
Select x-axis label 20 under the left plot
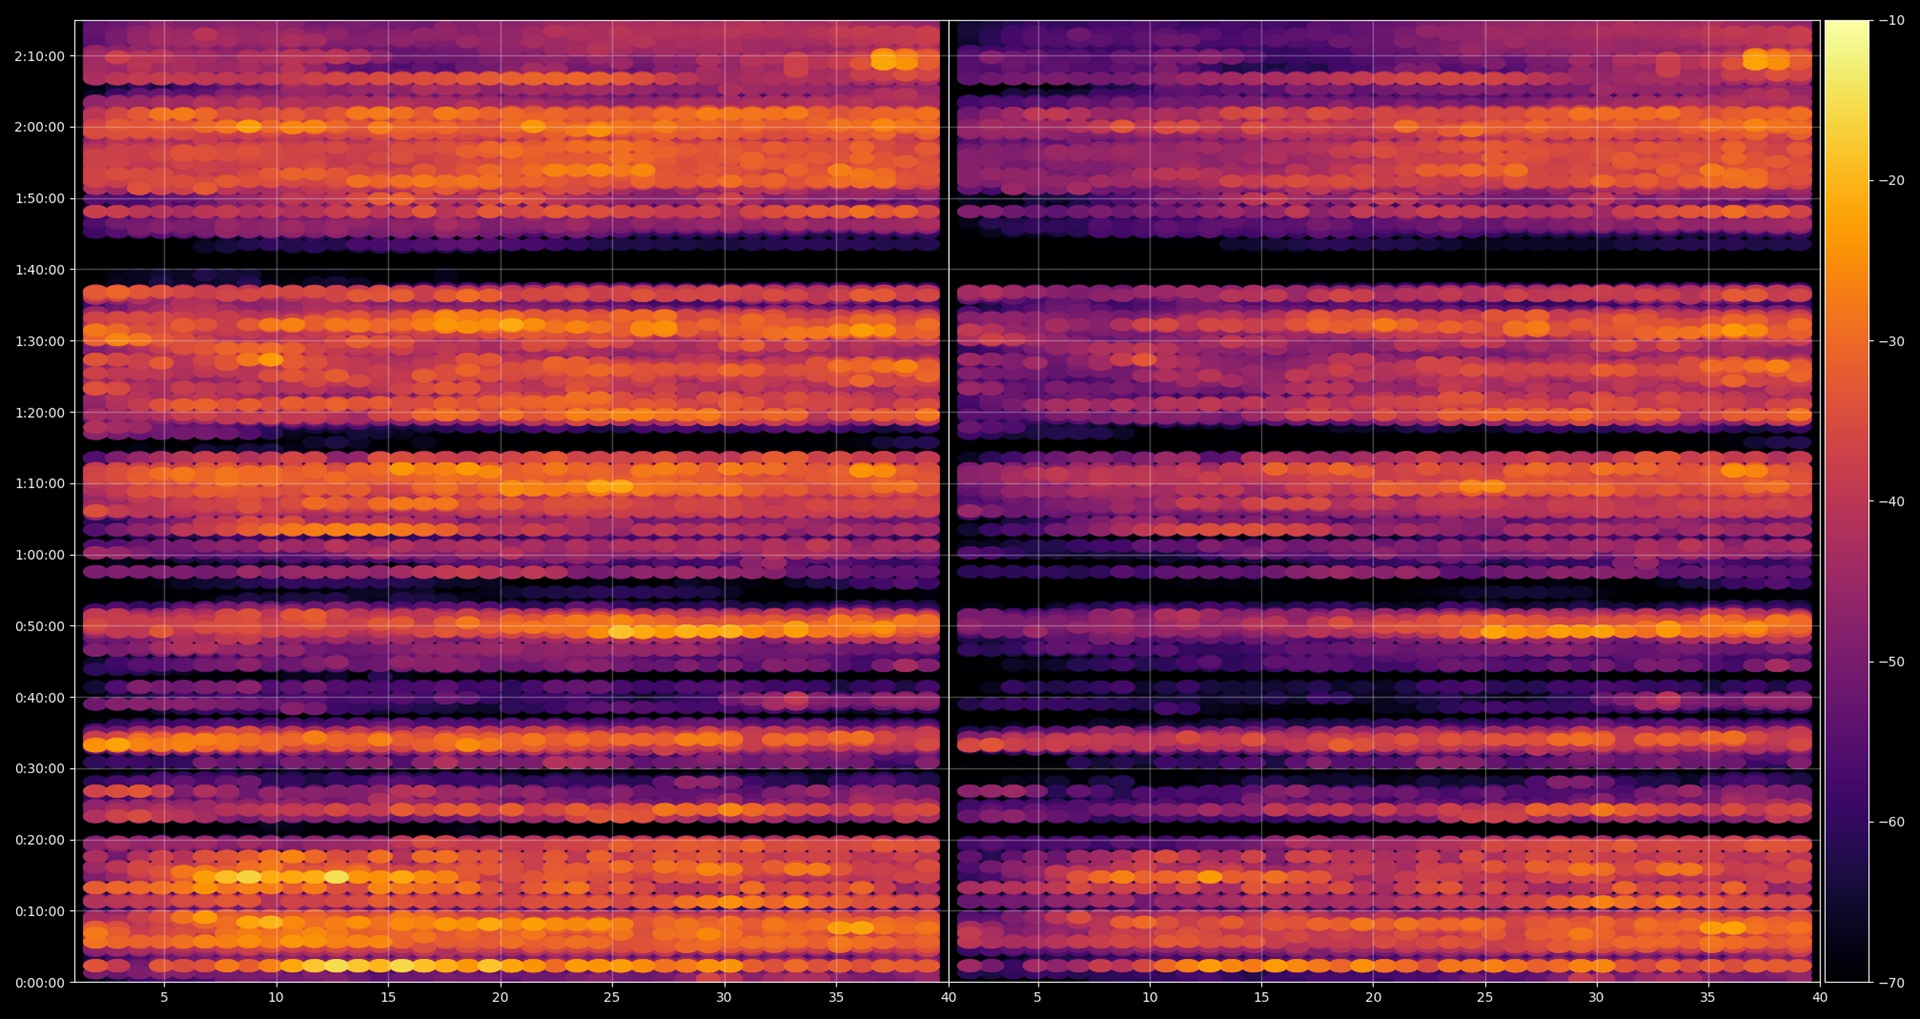pyautogui.click(x=500, y=997)
